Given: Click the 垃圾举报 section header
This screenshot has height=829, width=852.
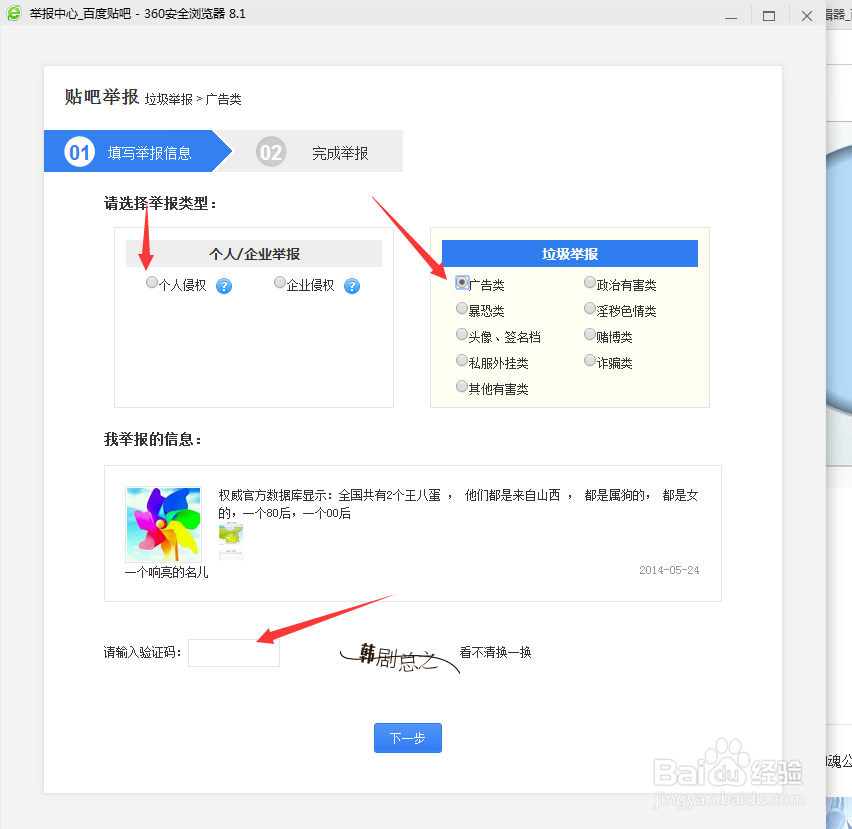Looking at the screenshot, I should click(x=569, y=254).
